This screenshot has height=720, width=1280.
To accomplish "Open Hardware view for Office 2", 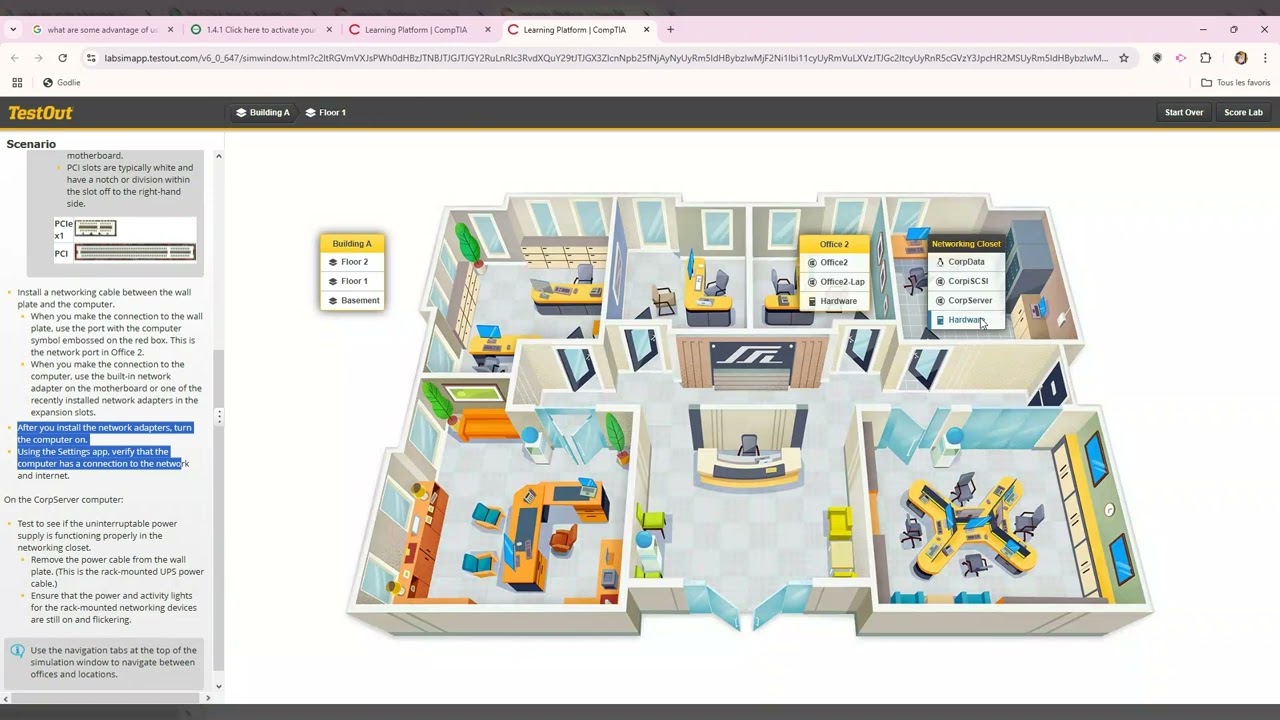I will pyautogui.click(x=833, y=301).
